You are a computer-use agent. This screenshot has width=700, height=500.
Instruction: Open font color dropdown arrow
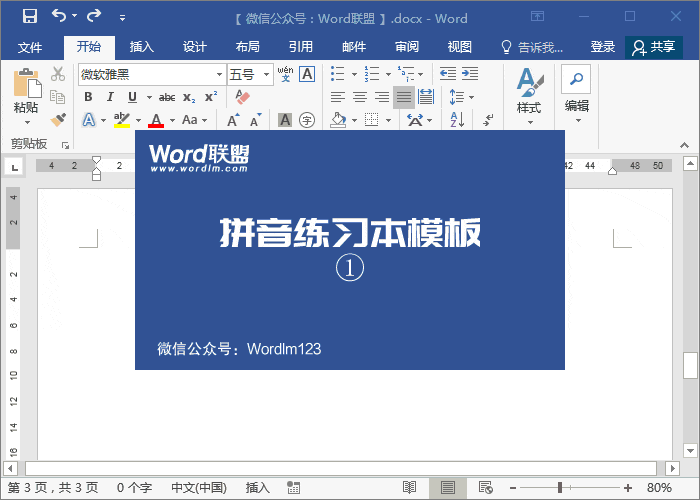(172, 120)
